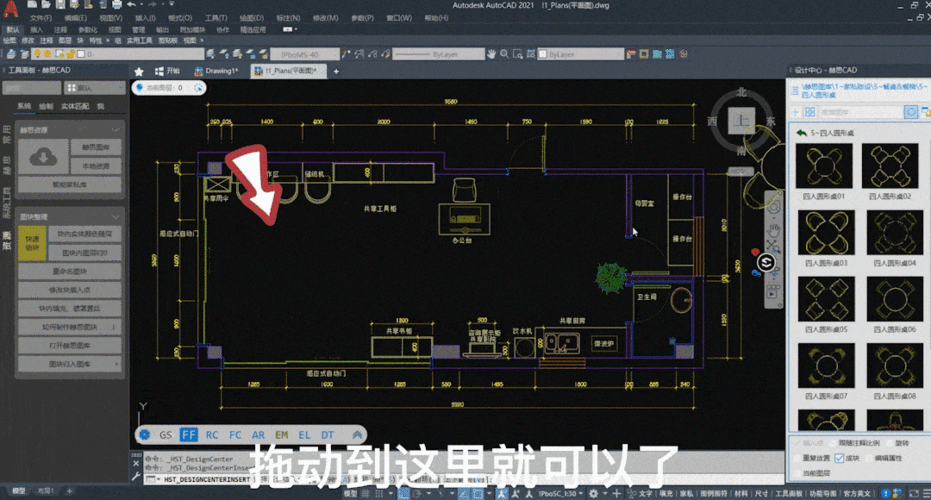Click the close X on command line
Viewport: 931px width, 500px height.
[x=136, y=463]
